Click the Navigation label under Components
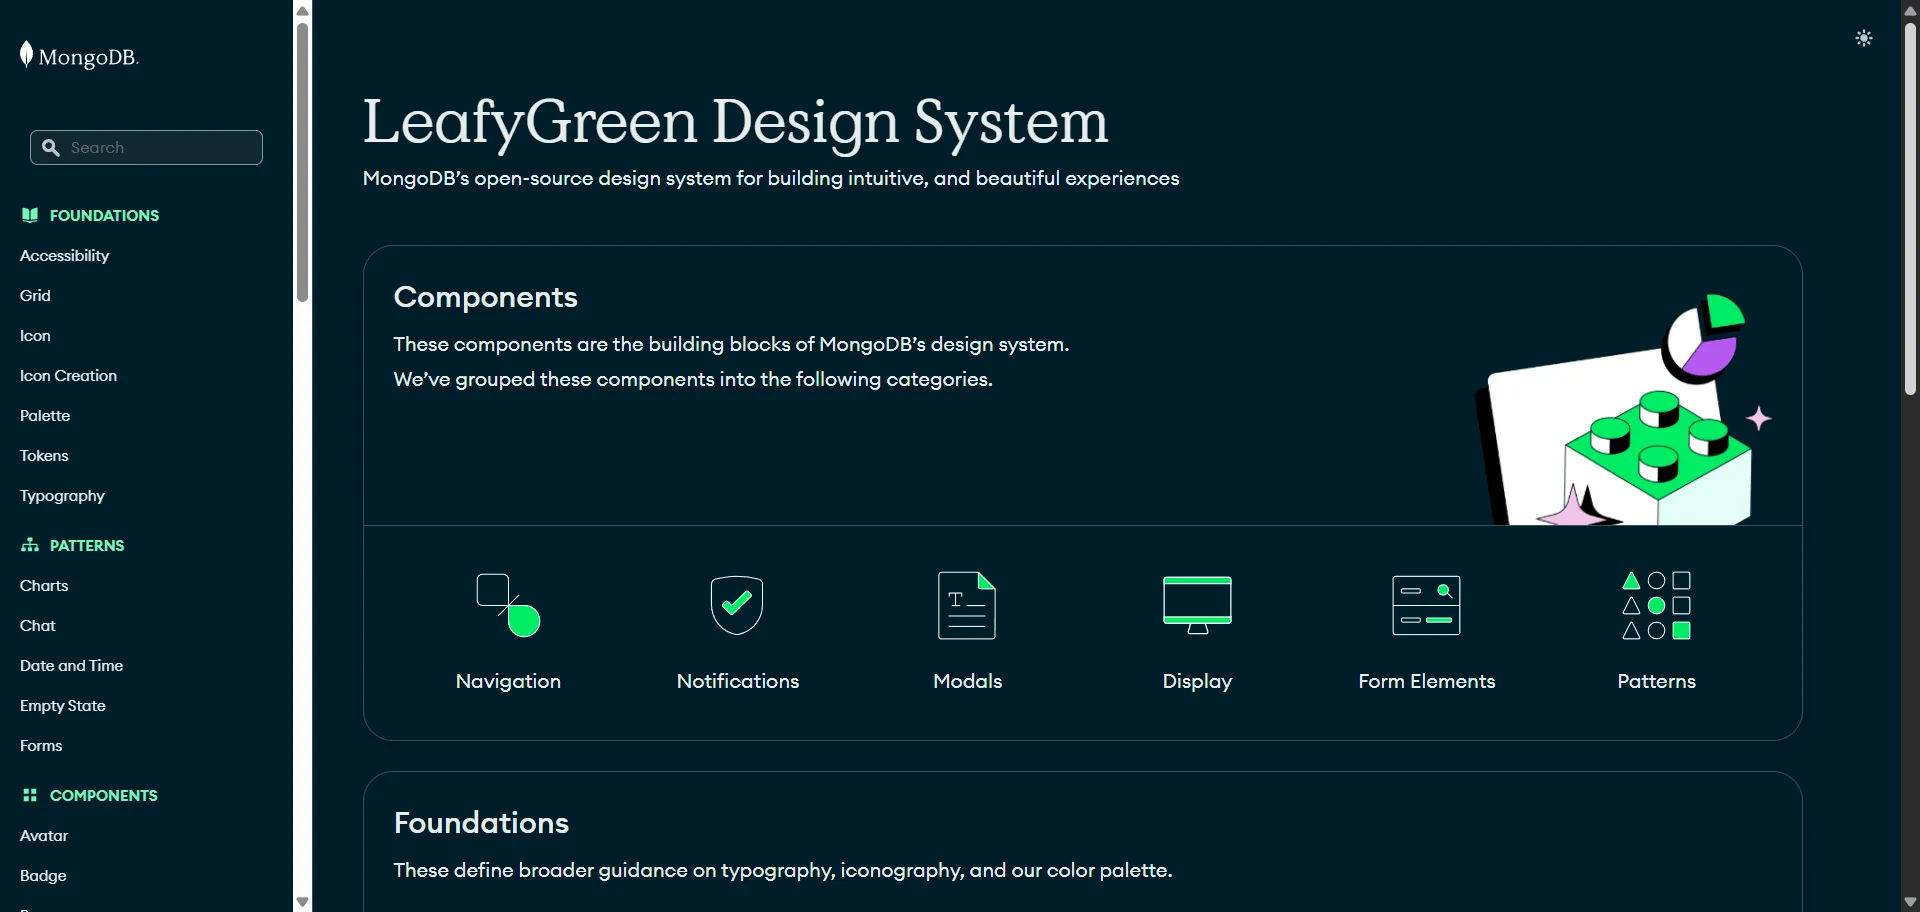The height and width of the screenshot is (912, 1920). (x=508, y=681)
